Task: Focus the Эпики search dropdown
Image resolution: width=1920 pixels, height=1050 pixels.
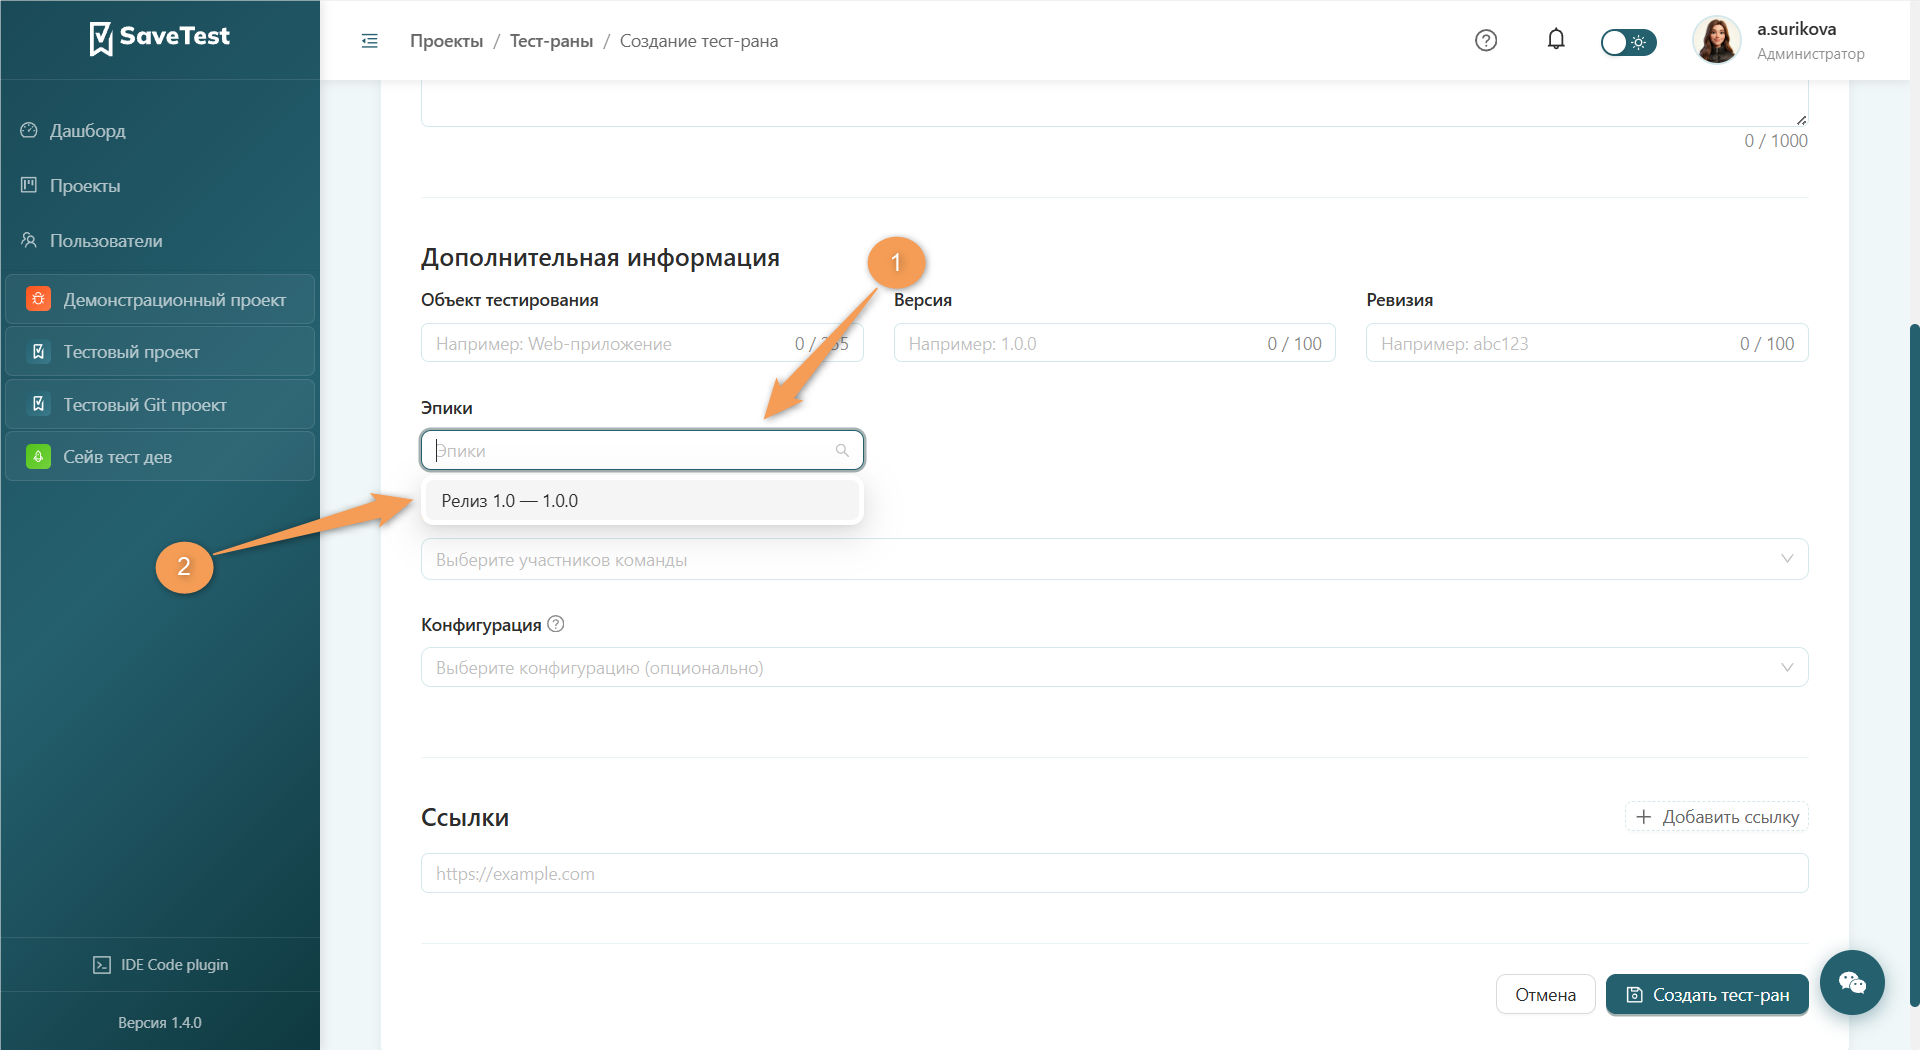Action: pos(642,451)
